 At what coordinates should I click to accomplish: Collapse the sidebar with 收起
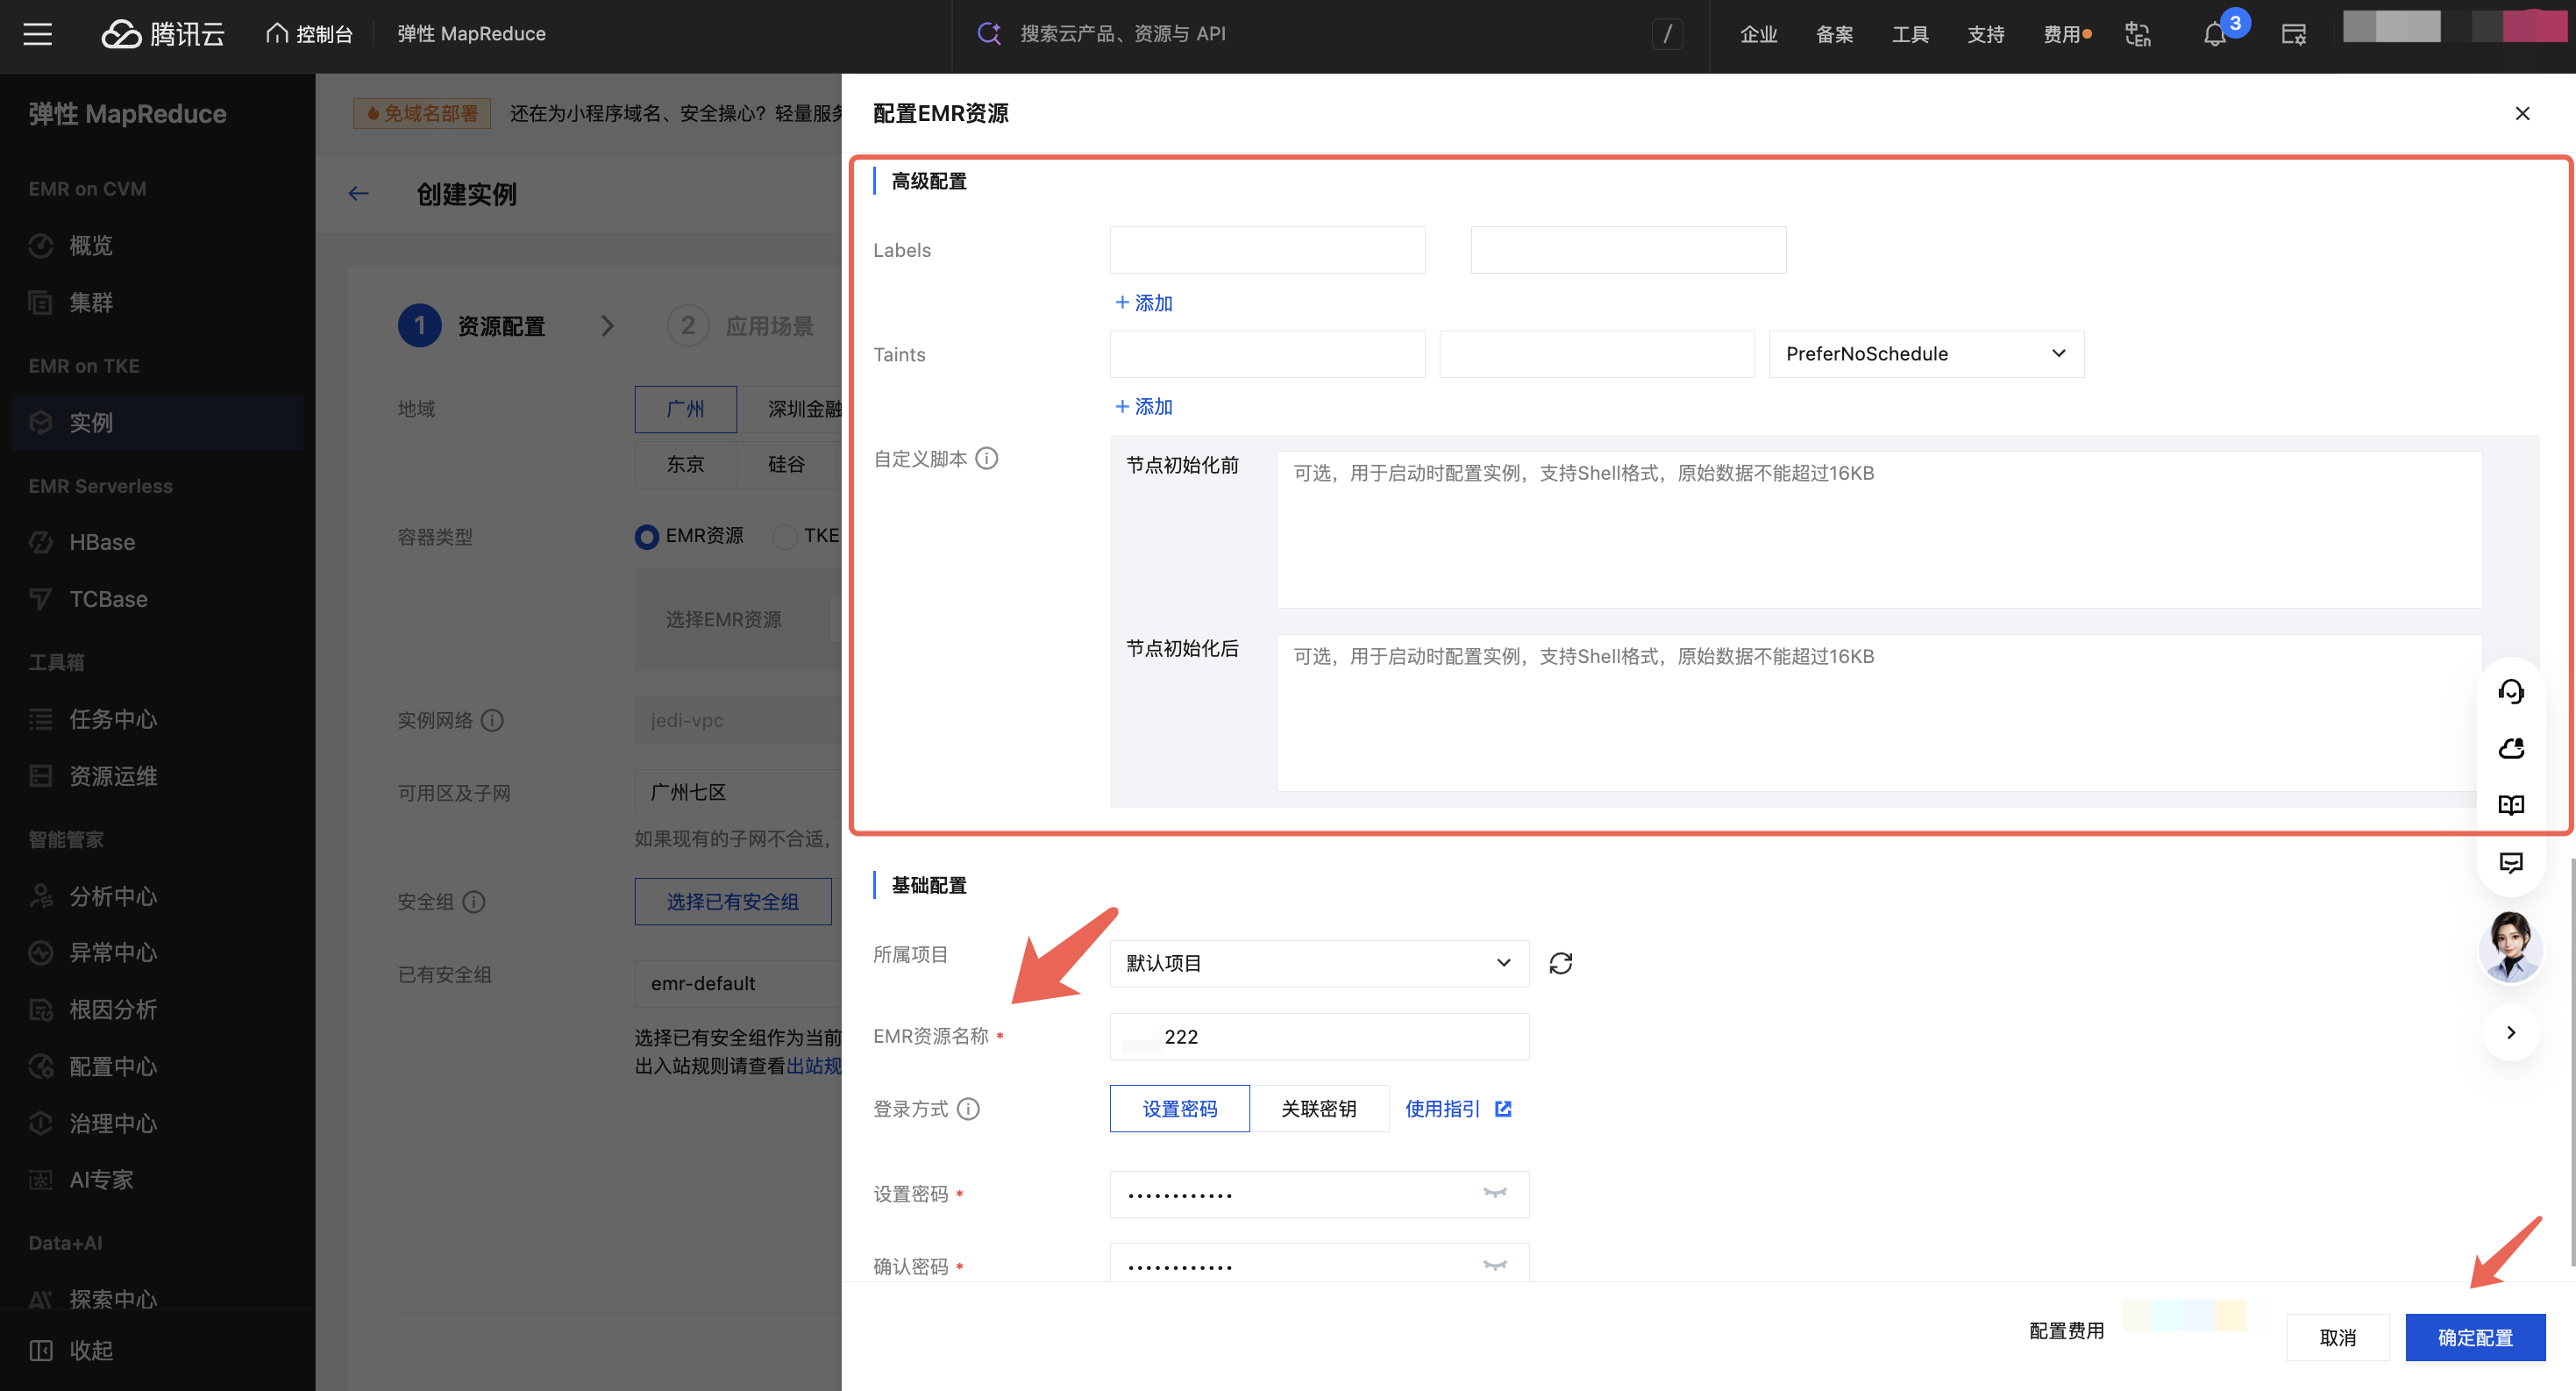pos(72,1351)
